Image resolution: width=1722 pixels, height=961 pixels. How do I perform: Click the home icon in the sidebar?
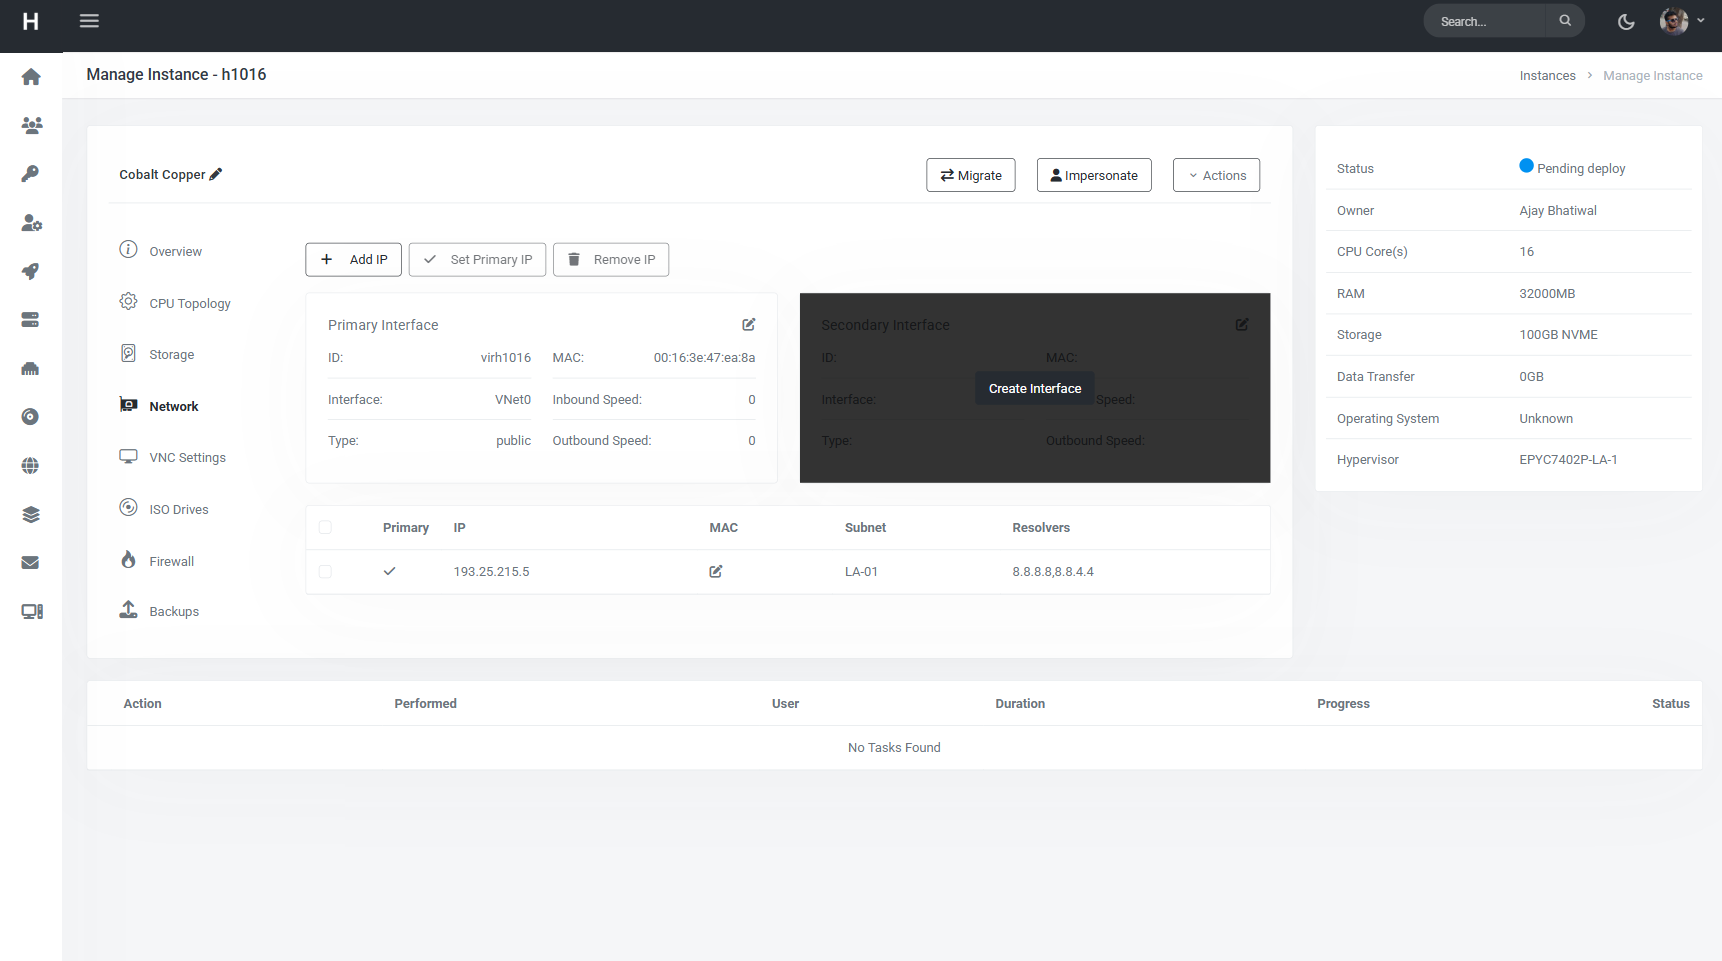(x=31, y=77)
